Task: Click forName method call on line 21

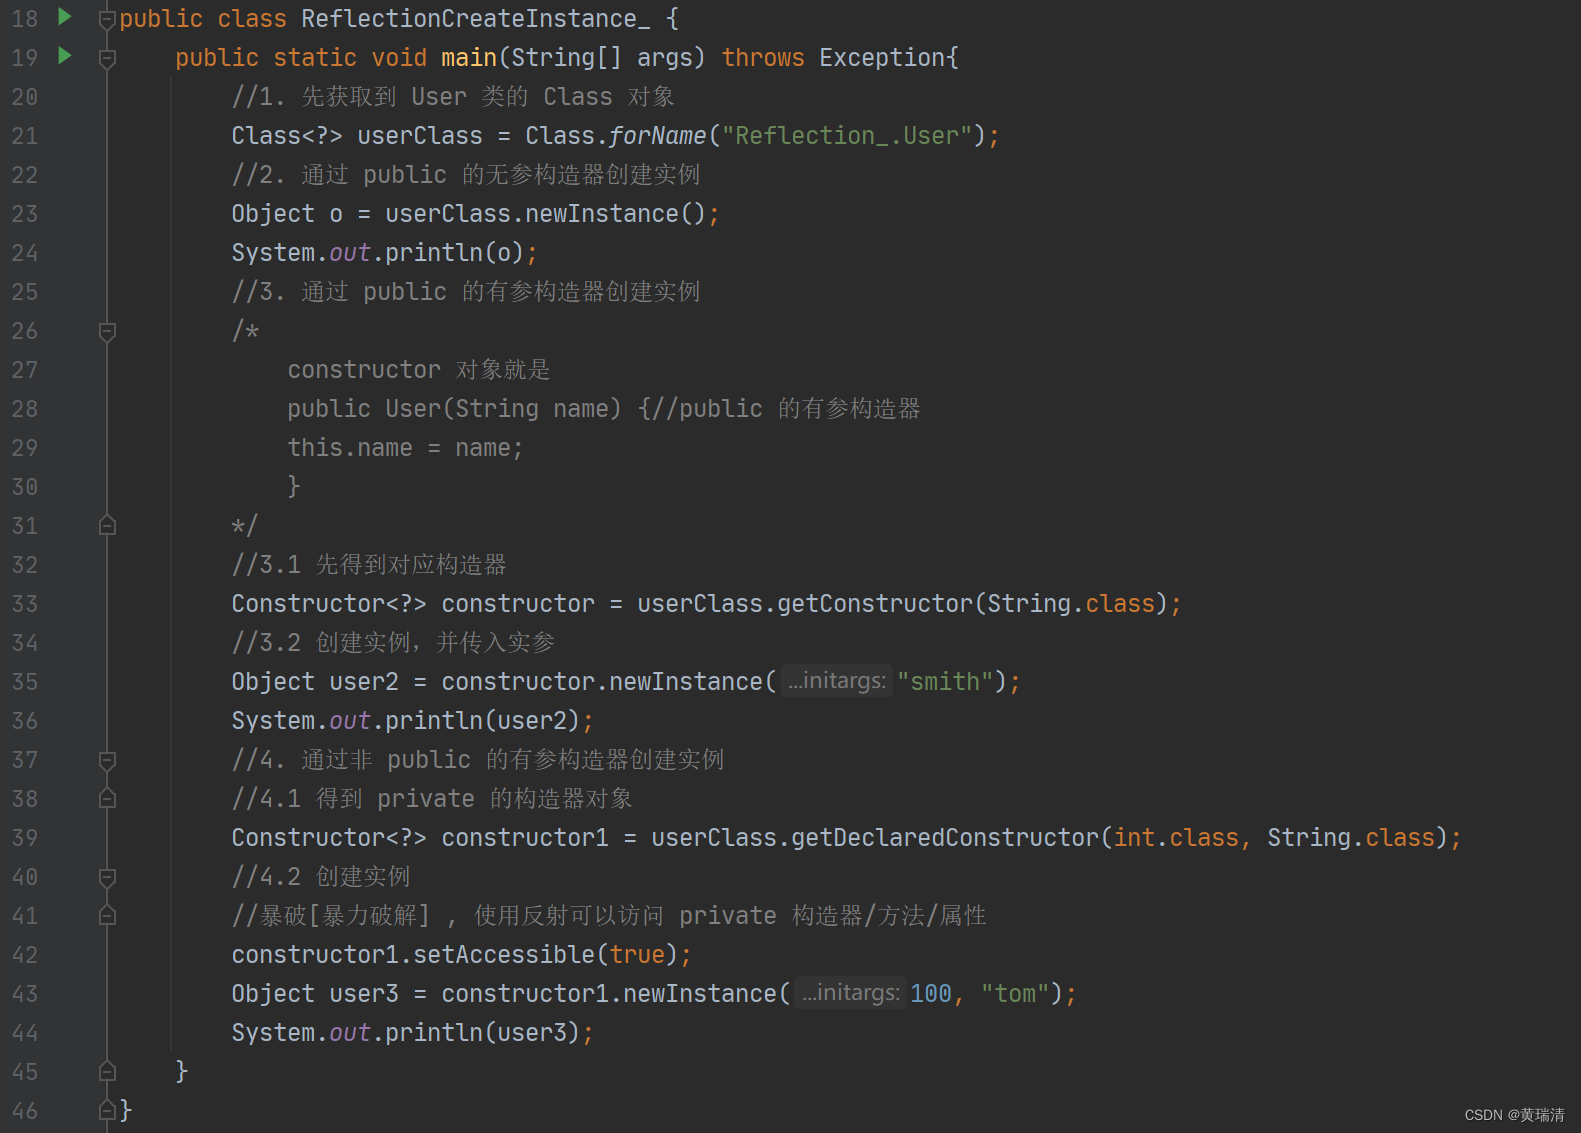Action: click(x=657, y=135)
